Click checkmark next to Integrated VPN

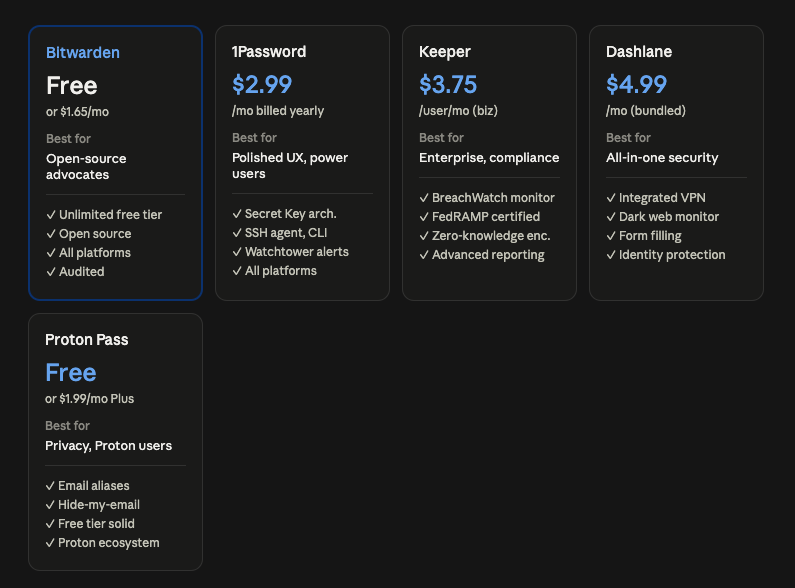pyautogui.click(x=611, y=198)
